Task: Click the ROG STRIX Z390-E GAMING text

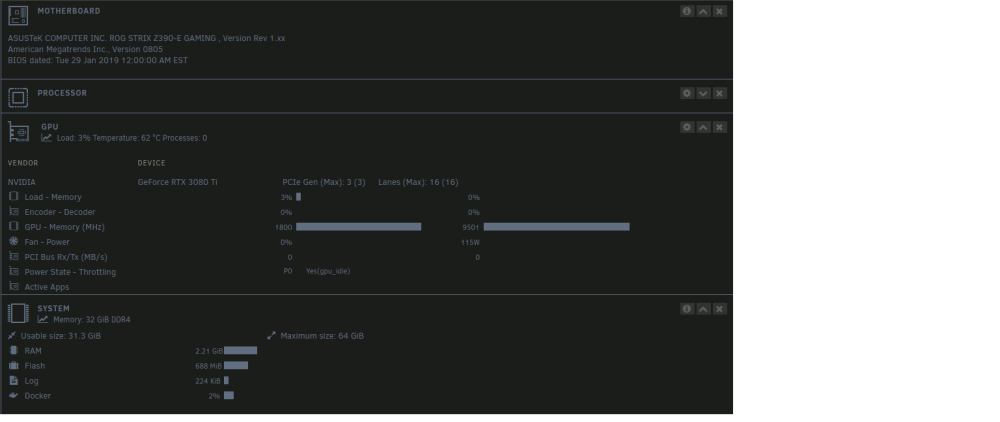Action: pyautogui.click(x=163, y=38)
